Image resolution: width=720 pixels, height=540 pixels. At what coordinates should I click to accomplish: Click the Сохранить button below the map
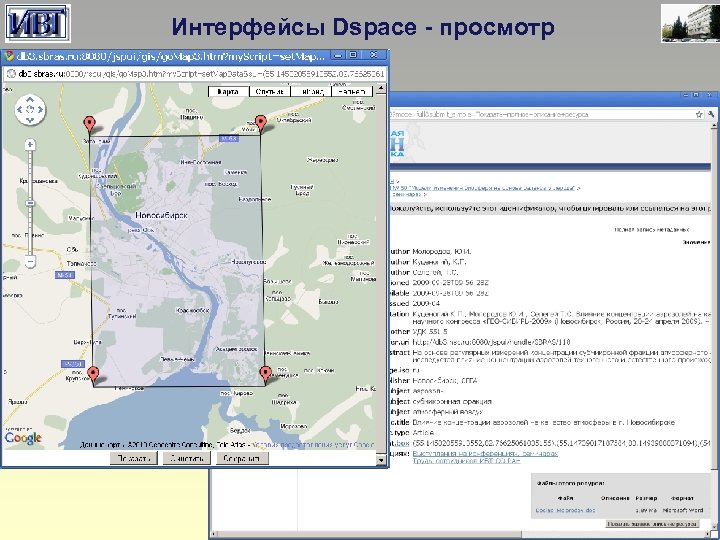click(x=240, y=458)
